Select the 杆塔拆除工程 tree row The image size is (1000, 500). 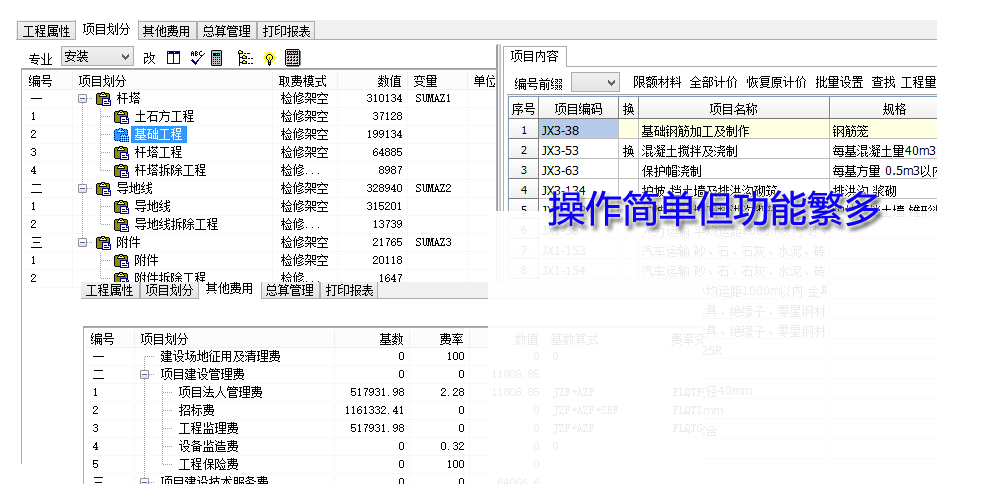(x=260, y=170)
